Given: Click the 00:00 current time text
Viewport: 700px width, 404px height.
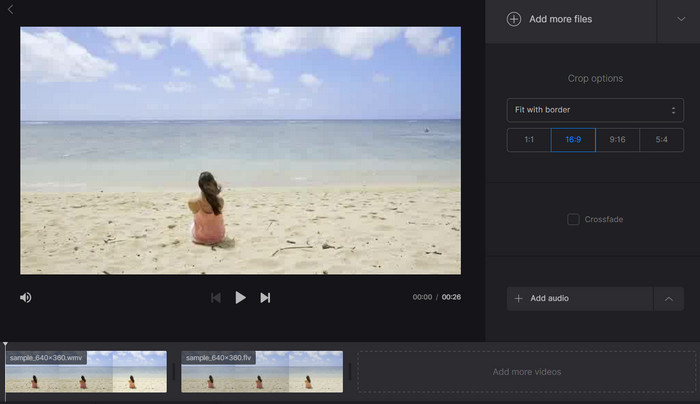Looking at the screenshot, I should click(422, 297).
